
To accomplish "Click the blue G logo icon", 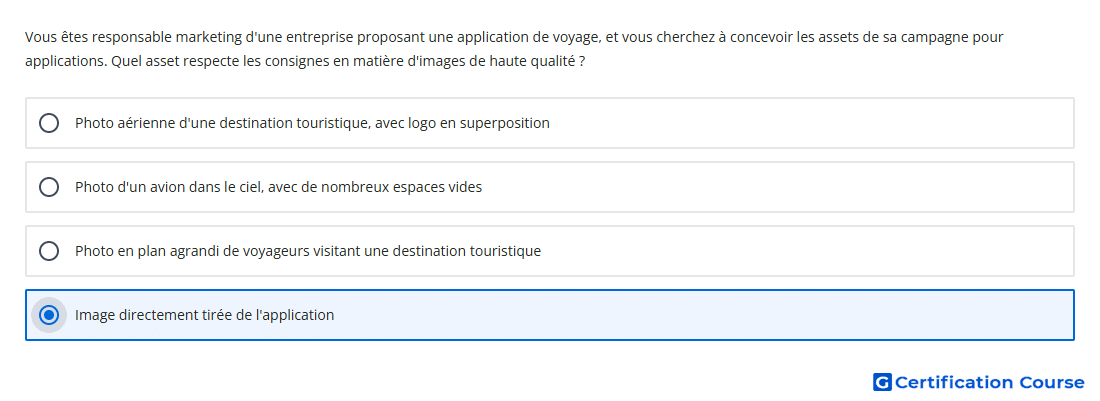I will click(882, 382).
